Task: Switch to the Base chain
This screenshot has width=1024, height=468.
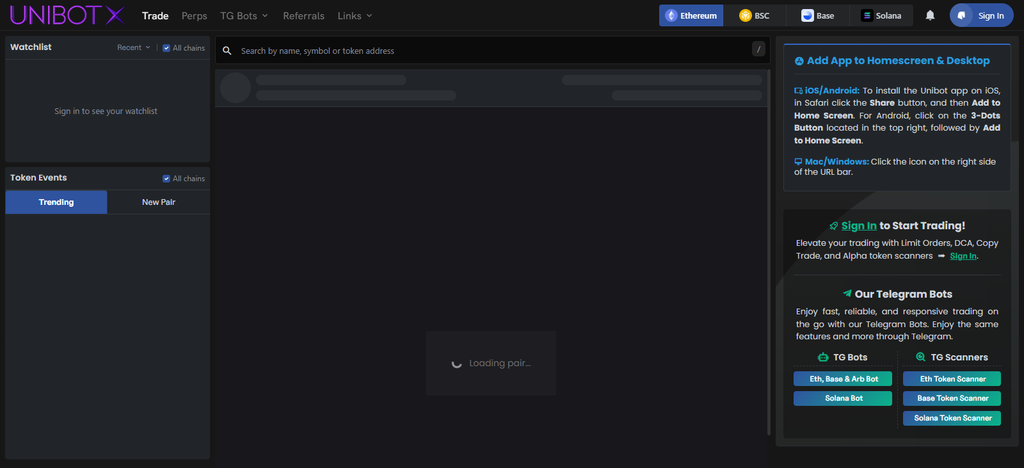Action: click(x=818, y=16)
